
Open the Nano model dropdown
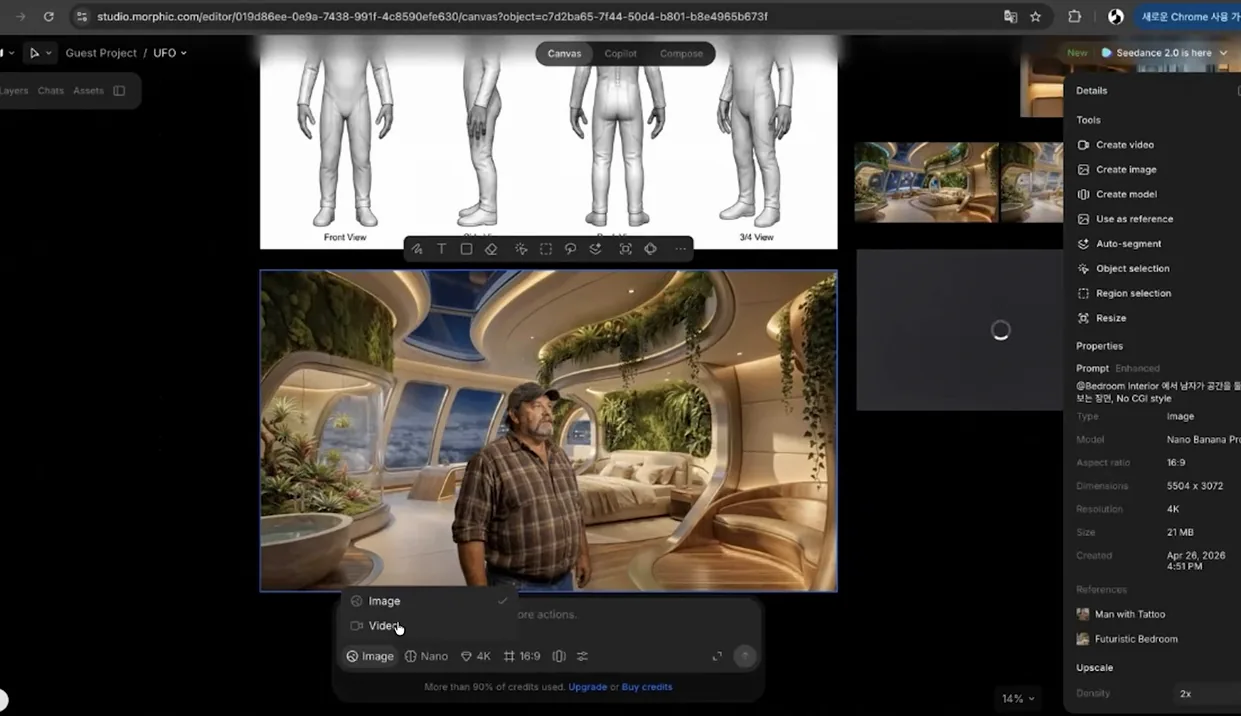427,656
